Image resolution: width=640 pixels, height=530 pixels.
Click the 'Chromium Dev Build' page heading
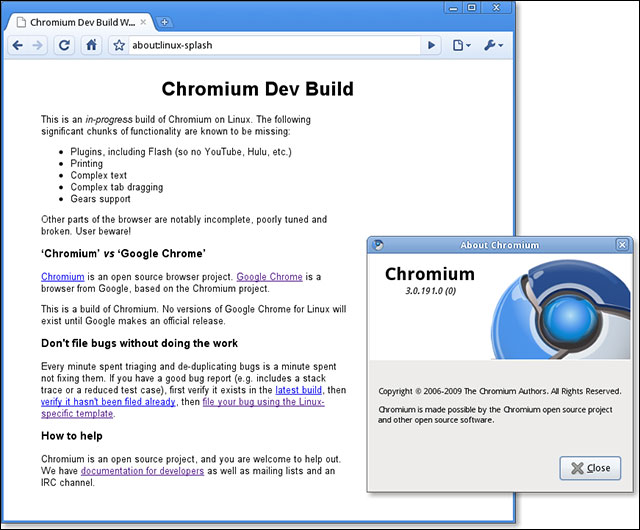point(258,89)
